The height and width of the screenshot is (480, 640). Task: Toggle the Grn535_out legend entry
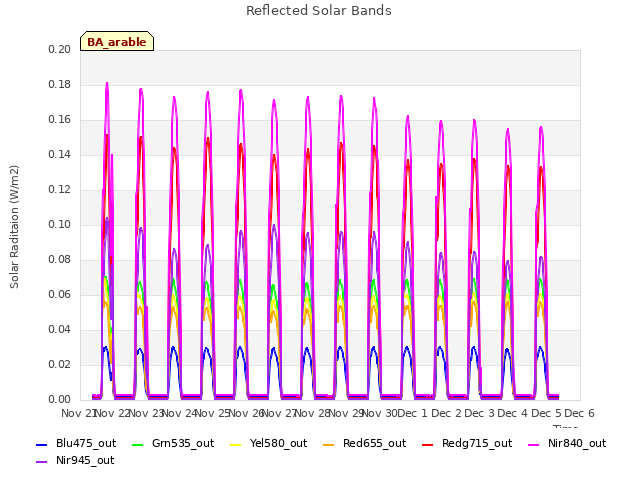pos(173,443)
